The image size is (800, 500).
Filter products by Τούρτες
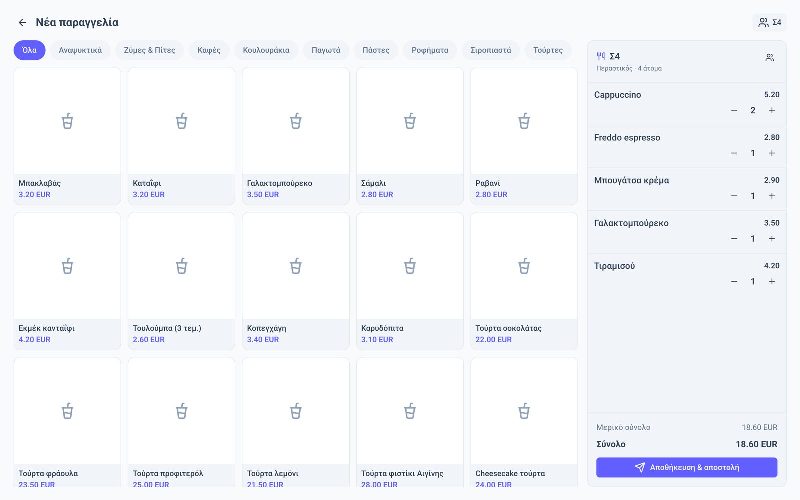548,50
